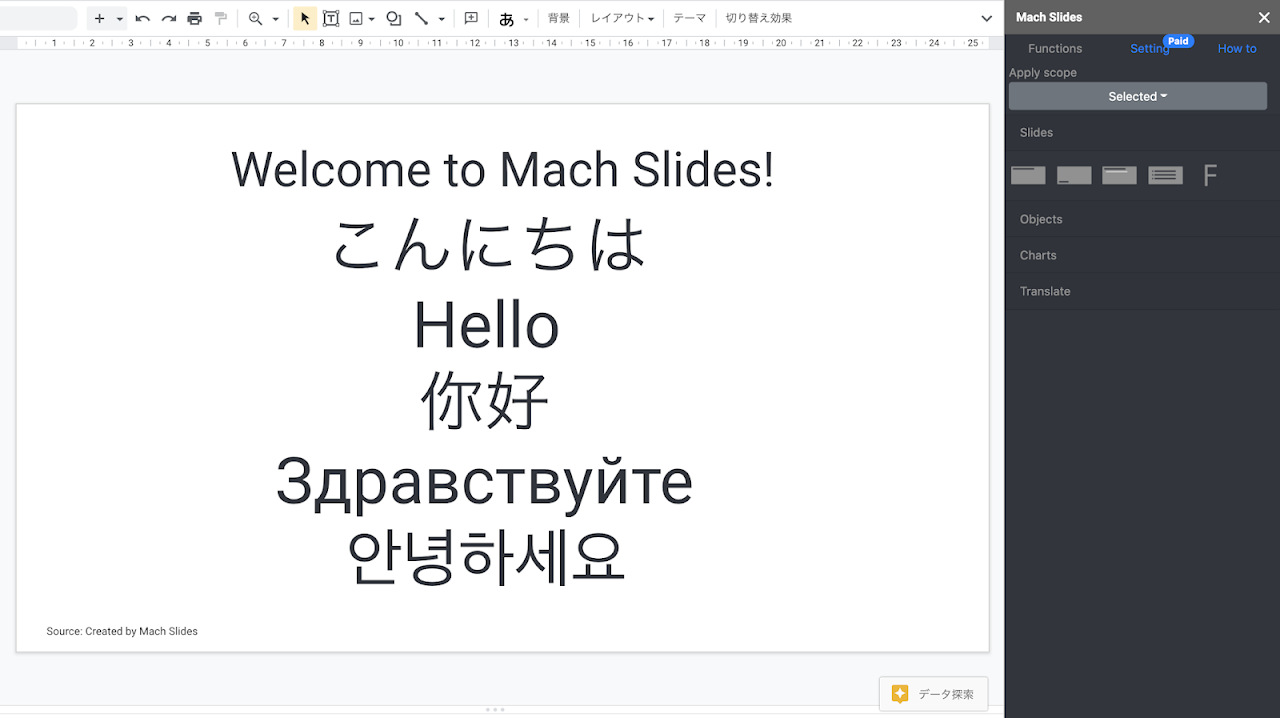Viewport: 1280px width, 718px height.
Task: Click the Source: Created by Mach Slides footnote
Action: click(122, 631)
